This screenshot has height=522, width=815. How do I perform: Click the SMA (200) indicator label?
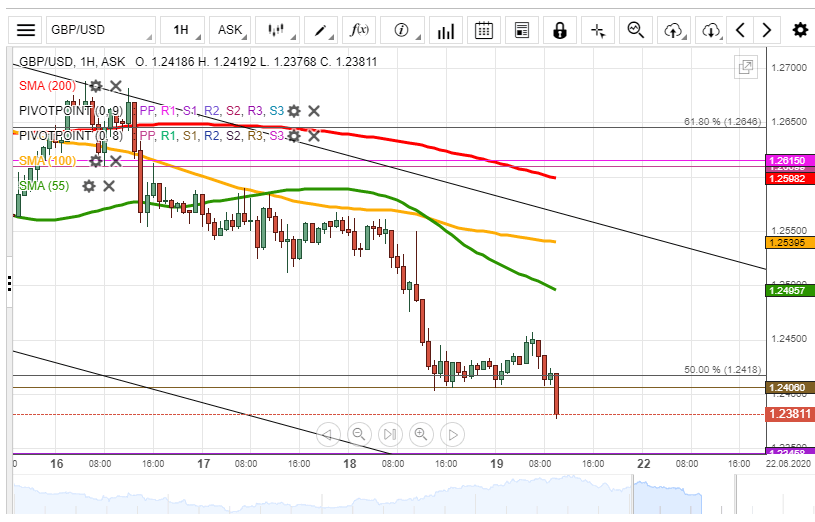click(47, 86)
